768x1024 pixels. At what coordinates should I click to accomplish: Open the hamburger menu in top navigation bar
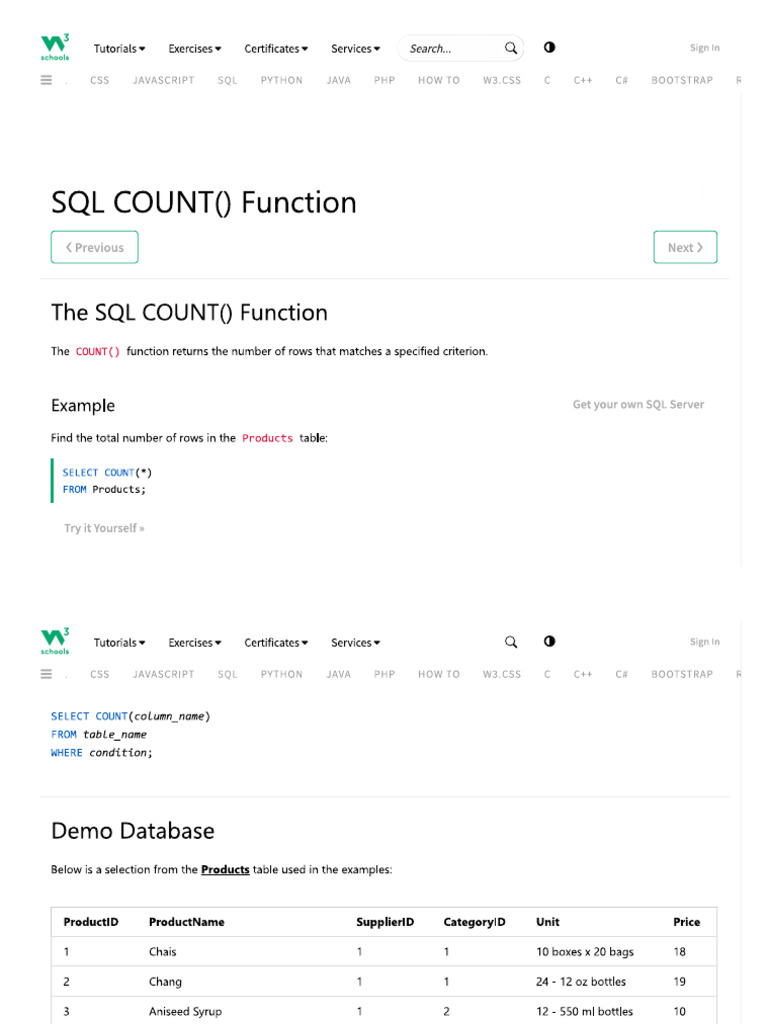point(46,80)
